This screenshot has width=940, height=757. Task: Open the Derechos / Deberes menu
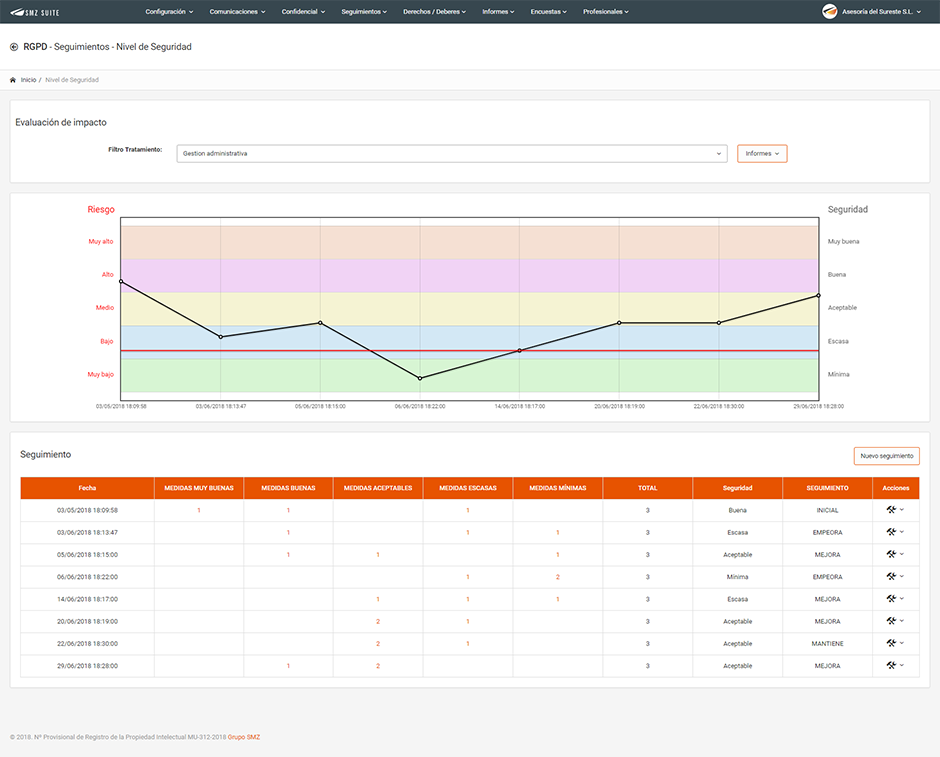tap(434, 11)
